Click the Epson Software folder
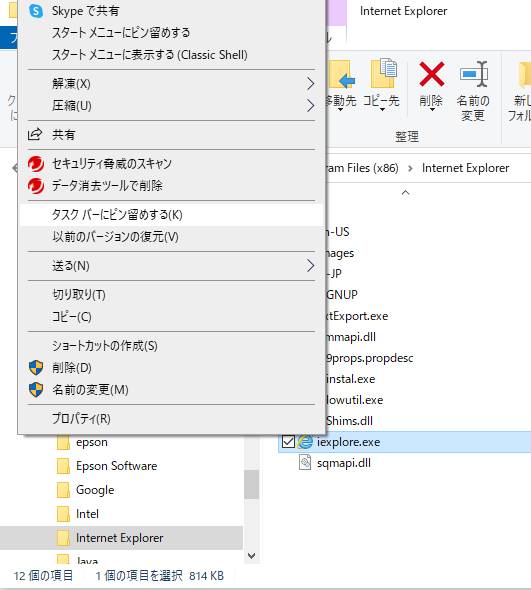Viewport: 531px width, 590px height. pyautogui.click(x=116, y=466)
